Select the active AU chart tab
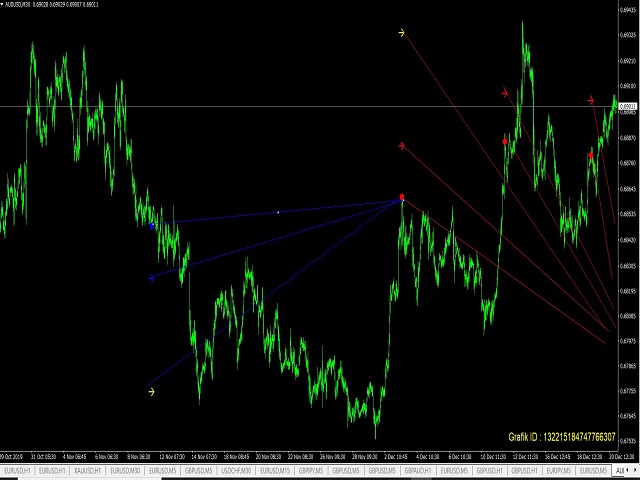 (x=620, y=471)
